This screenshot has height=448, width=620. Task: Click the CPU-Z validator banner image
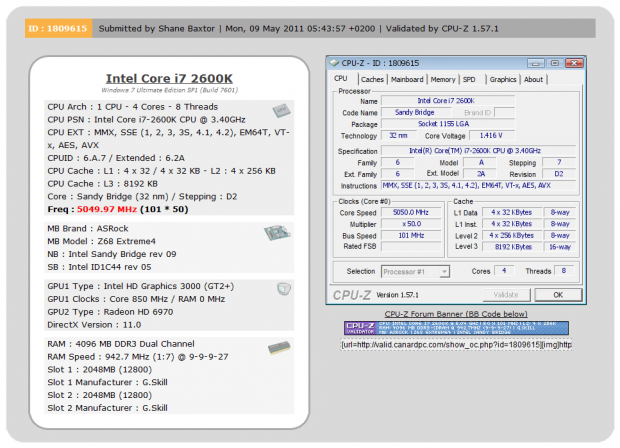tap(456, 328)
